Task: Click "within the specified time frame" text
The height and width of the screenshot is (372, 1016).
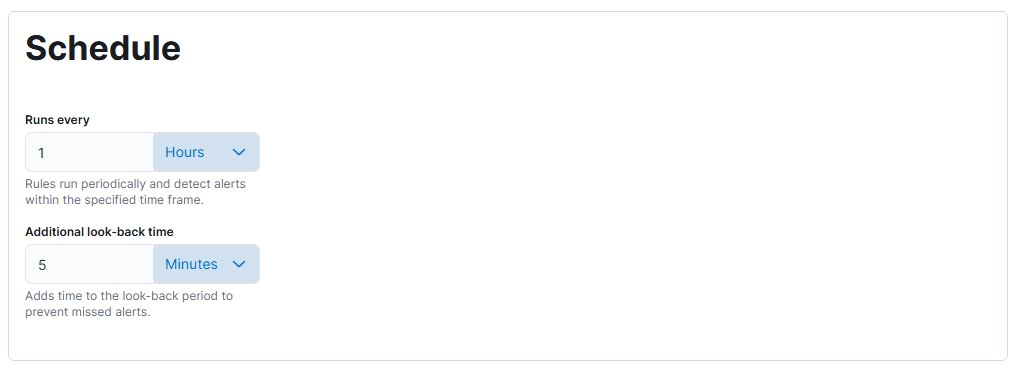Action: click(x=115, y=200)
